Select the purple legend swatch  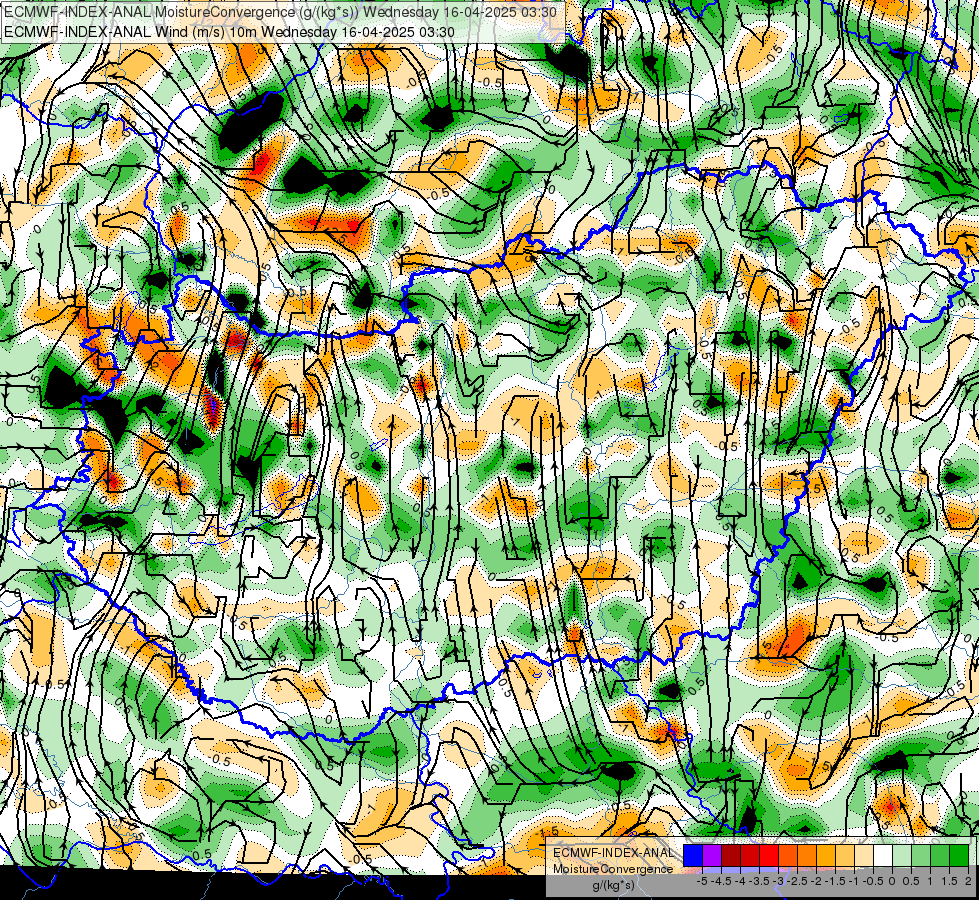click(712, 856)
